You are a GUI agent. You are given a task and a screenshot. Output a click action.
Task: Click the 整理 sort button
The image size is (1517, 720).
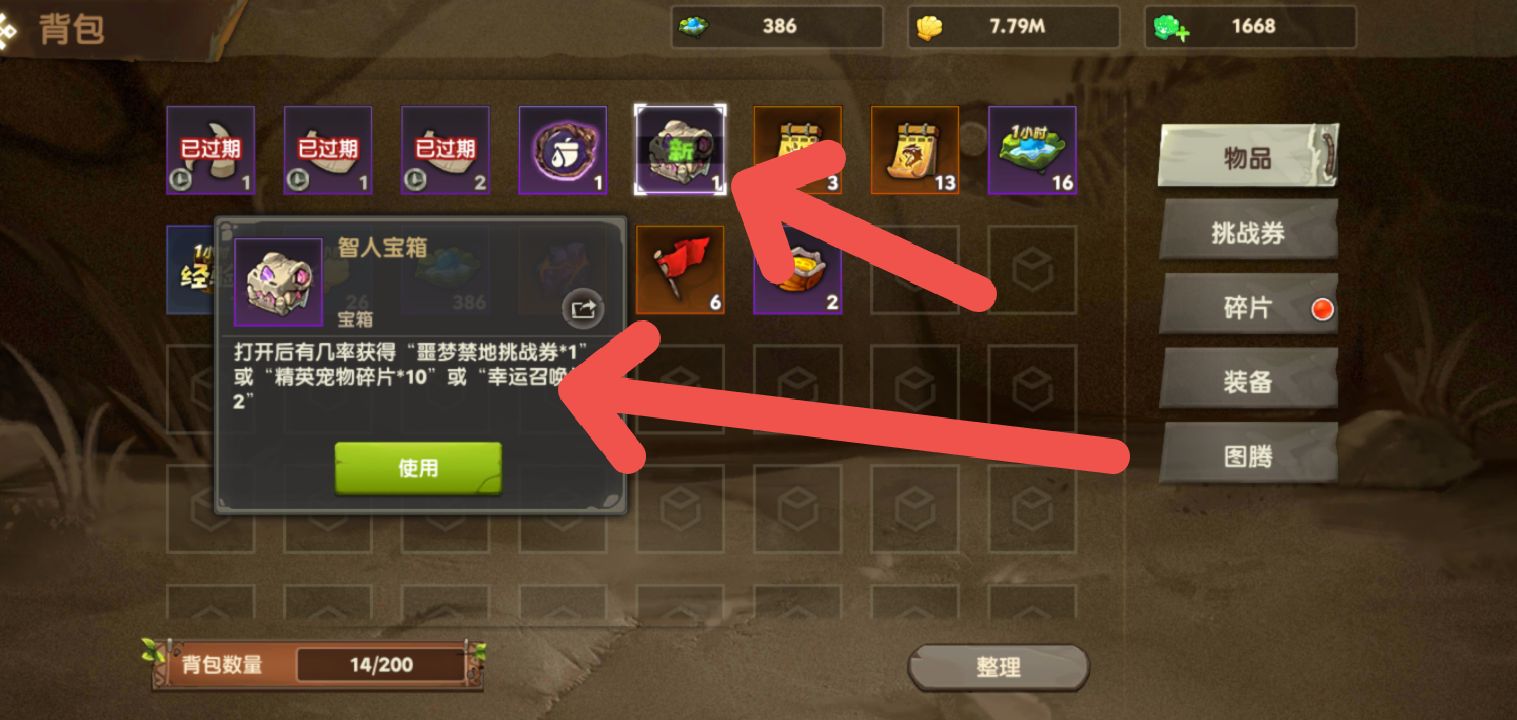pos(998,667)
